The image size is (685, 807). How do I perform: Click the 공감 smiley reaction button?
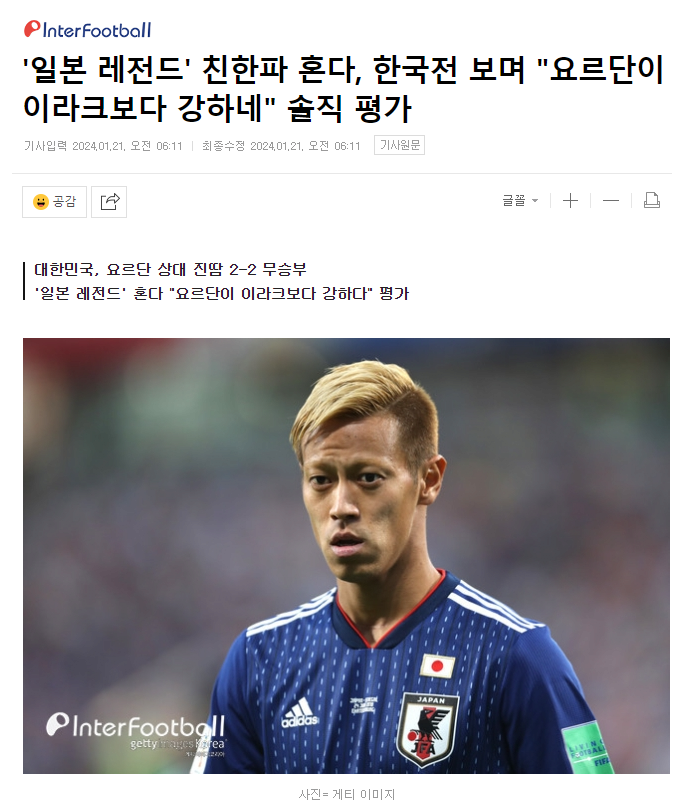(55, 202)
